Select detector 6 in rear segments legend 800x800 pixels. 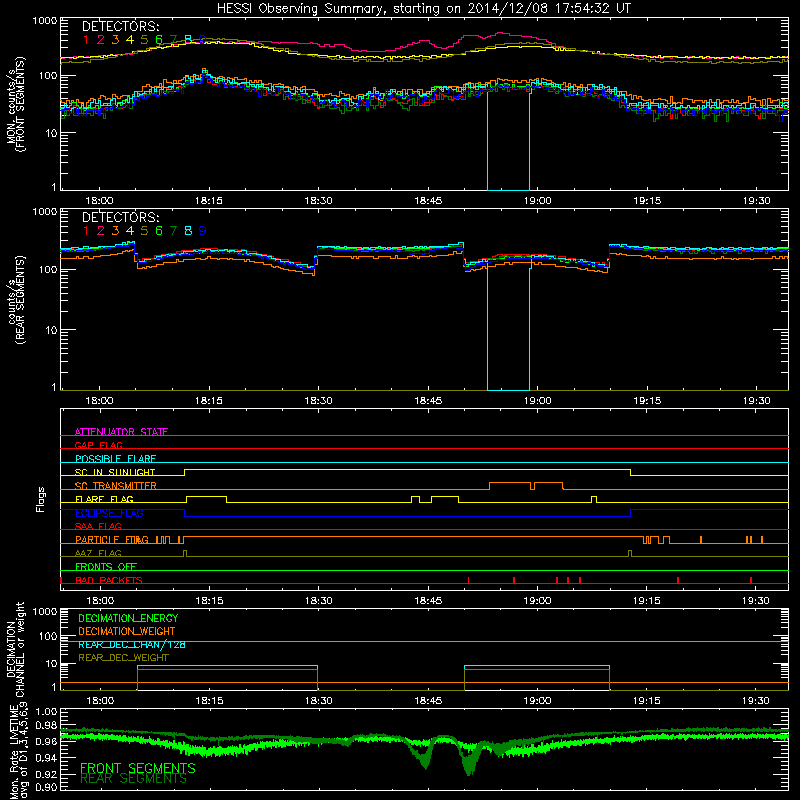pos(159,231)
